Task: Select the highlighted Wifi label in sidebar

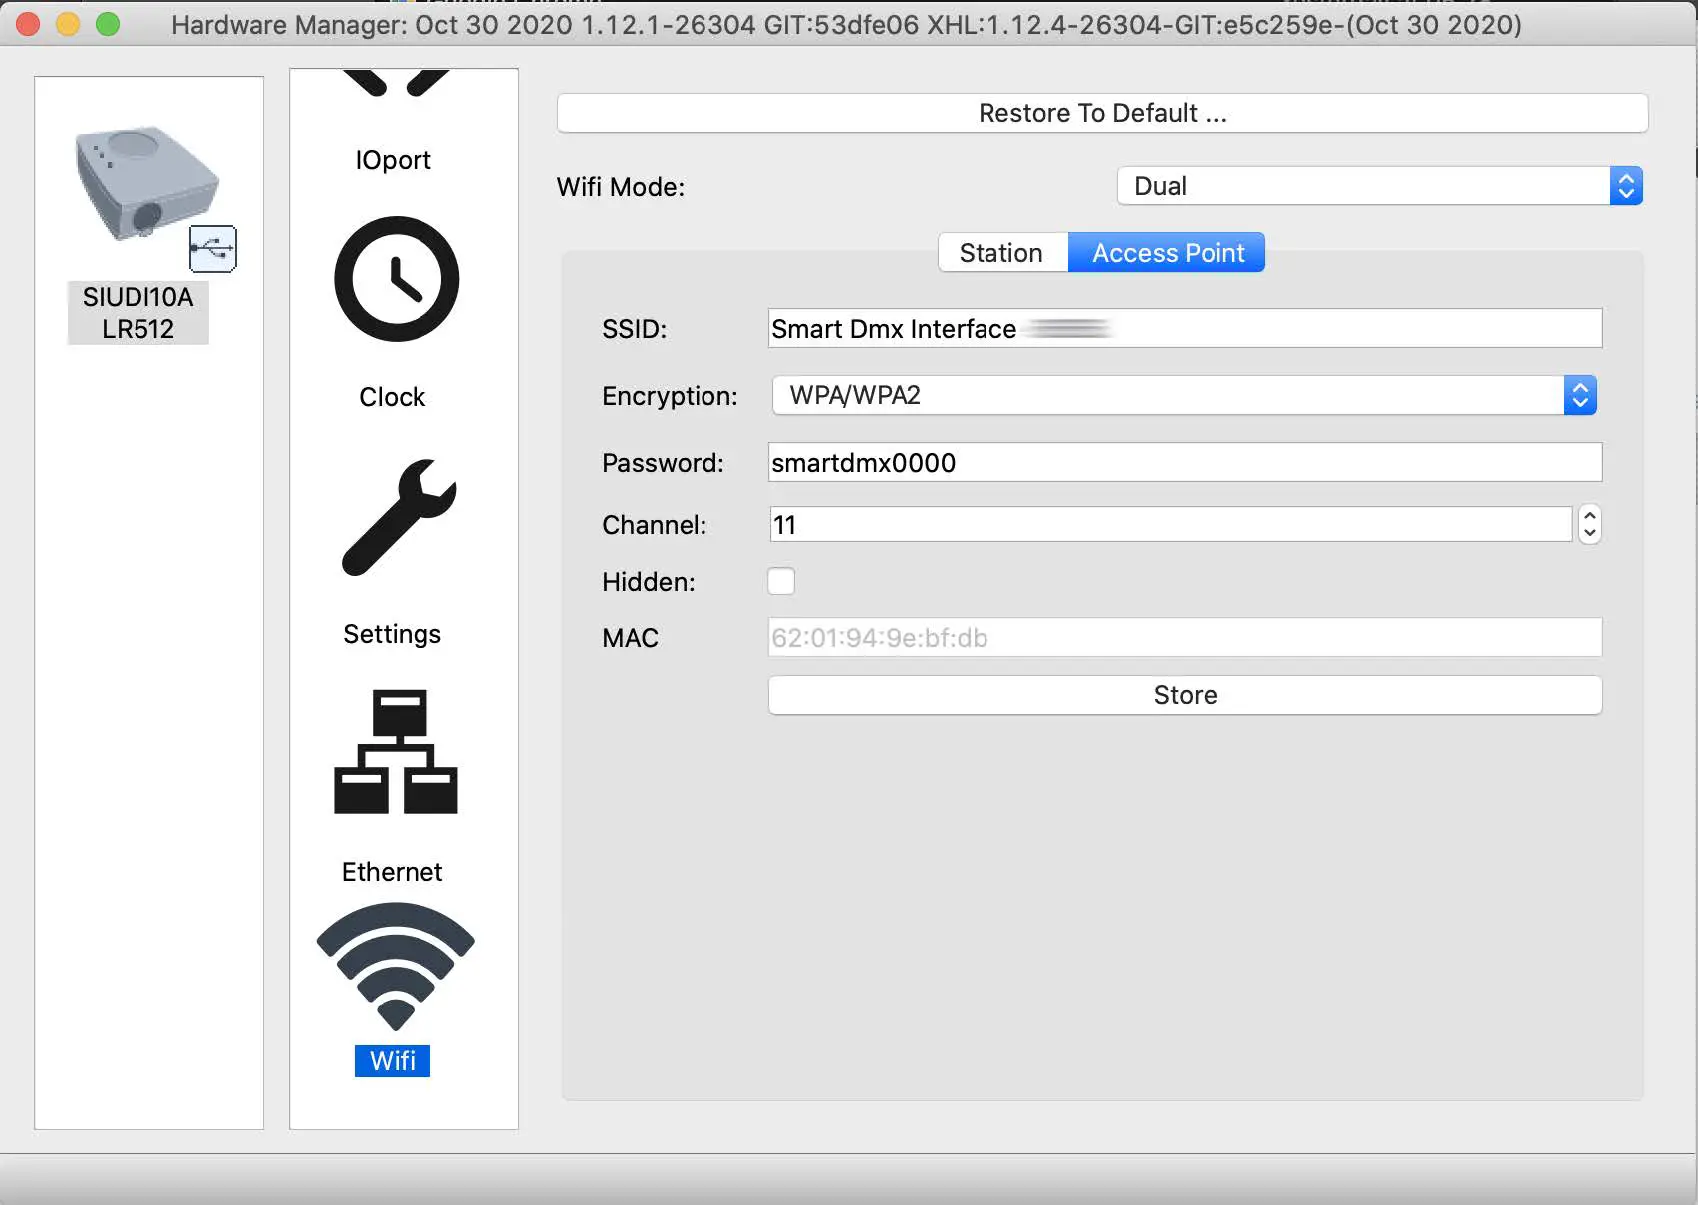Action: [x=391, y=1061]
